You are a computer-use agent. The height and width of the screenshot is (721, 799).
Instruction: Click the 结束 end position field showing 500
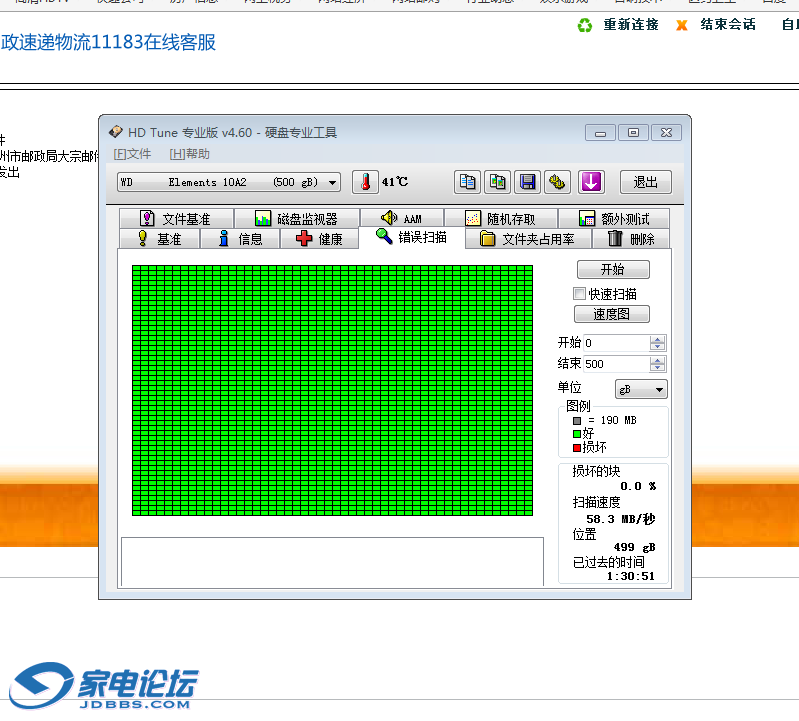617,364
